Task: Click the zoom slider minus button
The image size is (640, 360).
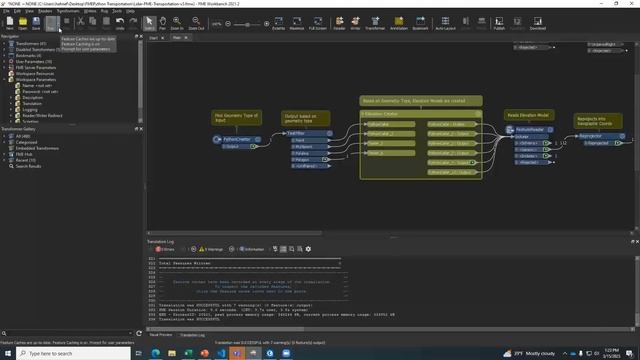Action: click(228, 24)
